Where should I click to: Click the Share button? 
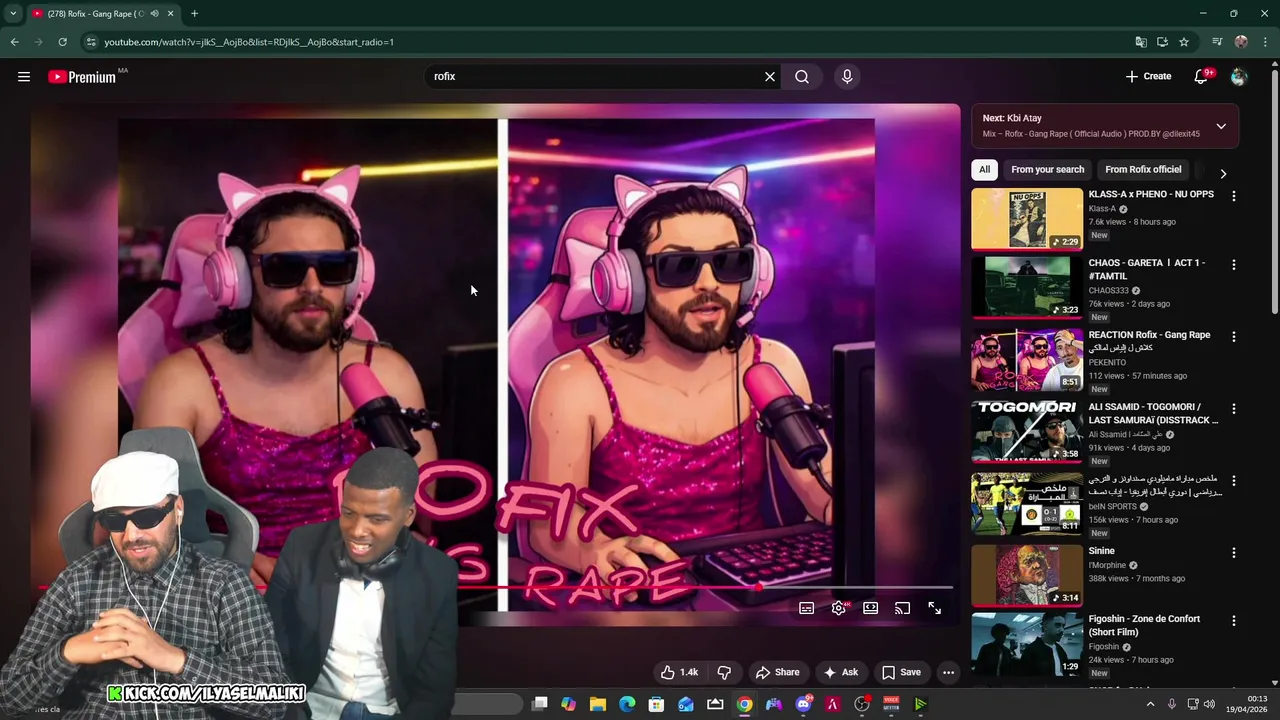[x=777, y=672]
